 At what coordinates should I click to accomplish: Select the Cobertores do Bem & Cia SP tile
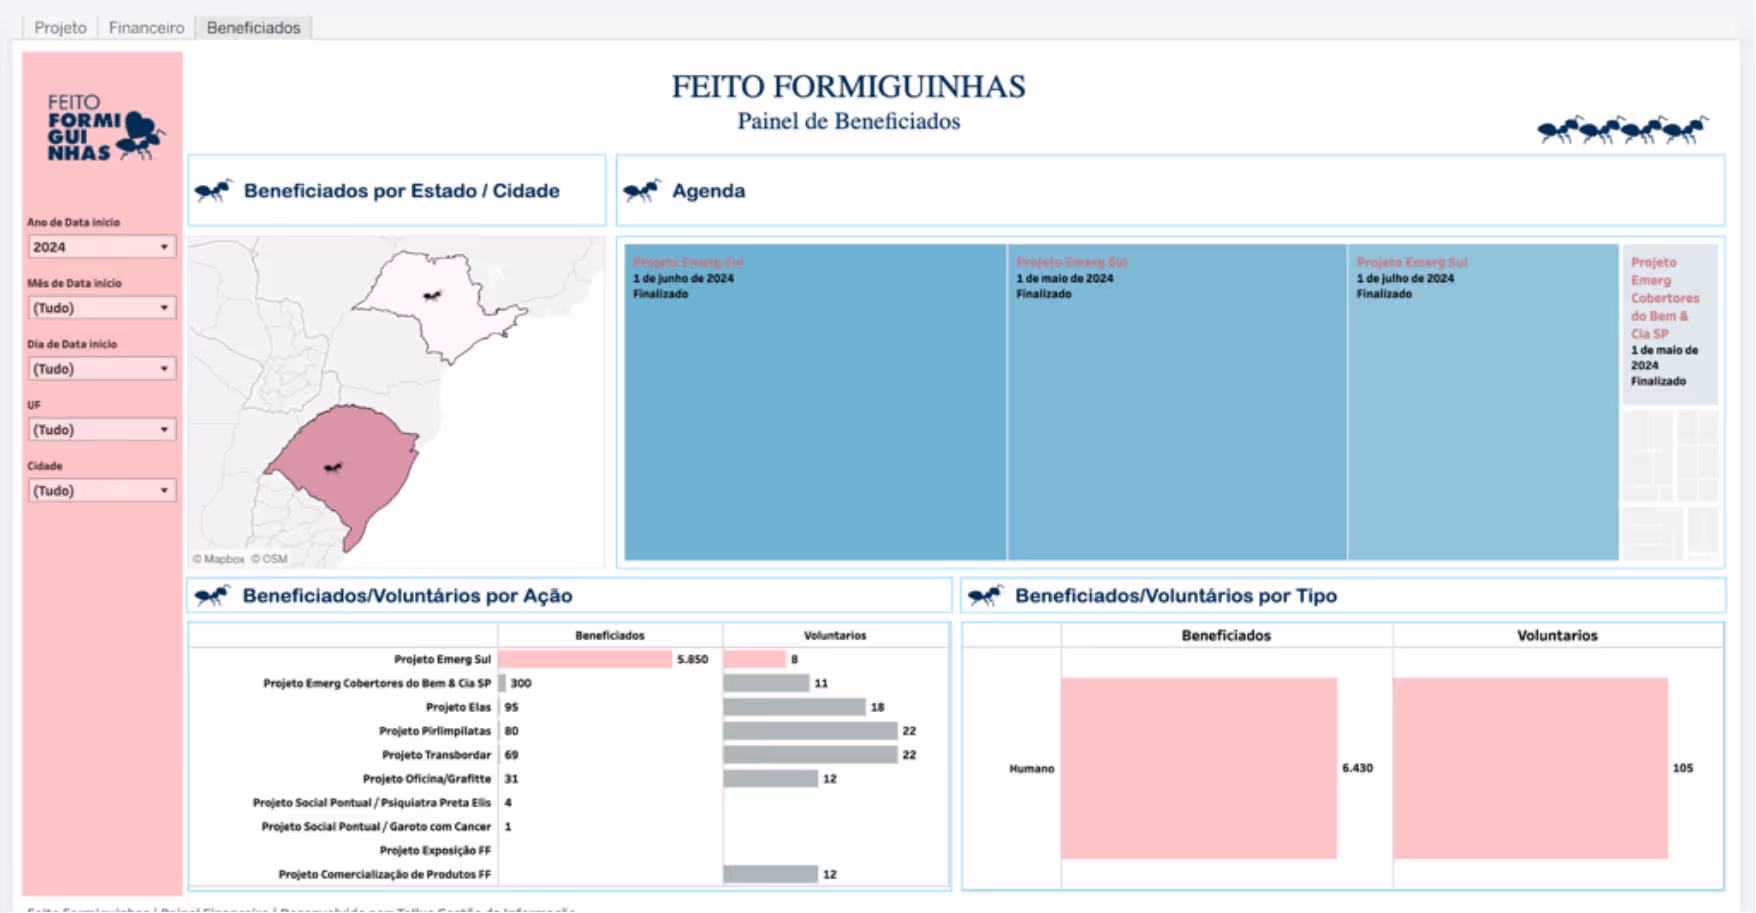pyautogui.click(x=1670, y=324)
